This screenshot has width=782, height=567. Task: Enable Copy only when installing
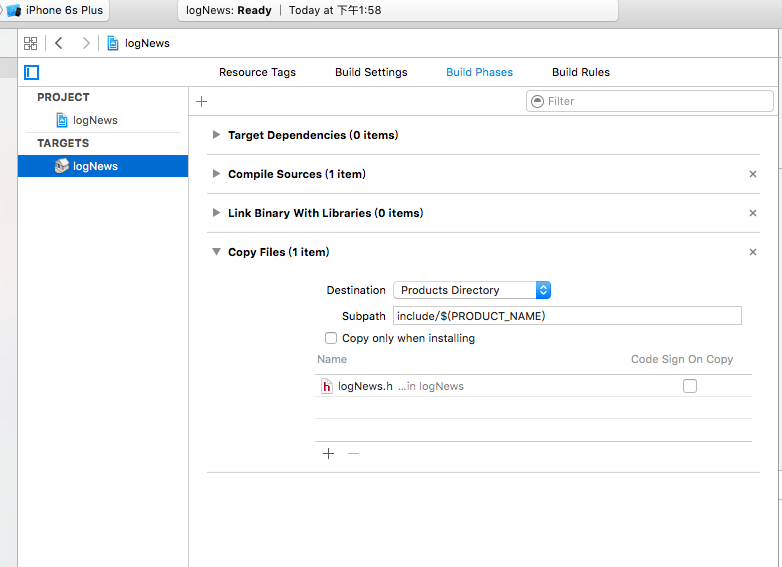click(331, 338)
